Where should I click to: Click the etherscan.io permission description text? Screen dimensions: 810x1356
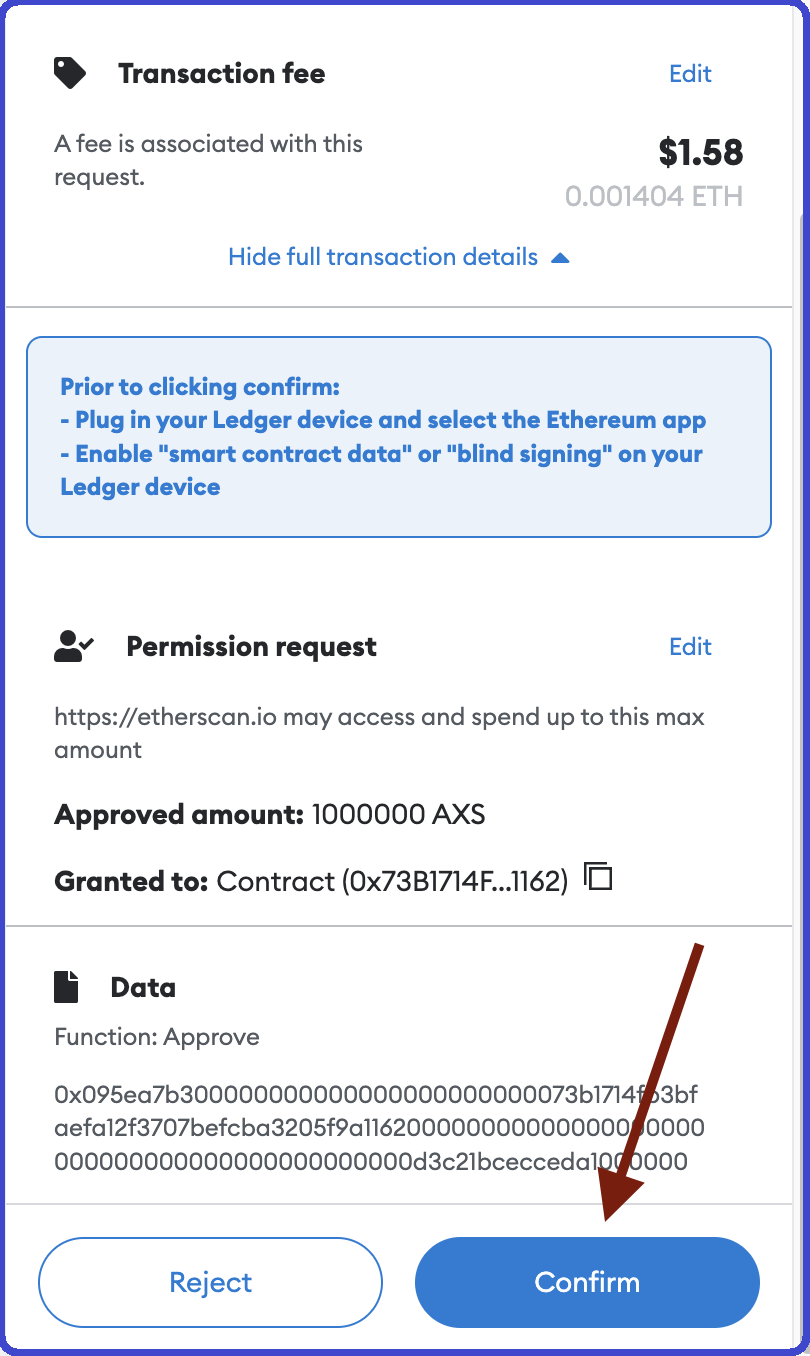coord(379,733)
